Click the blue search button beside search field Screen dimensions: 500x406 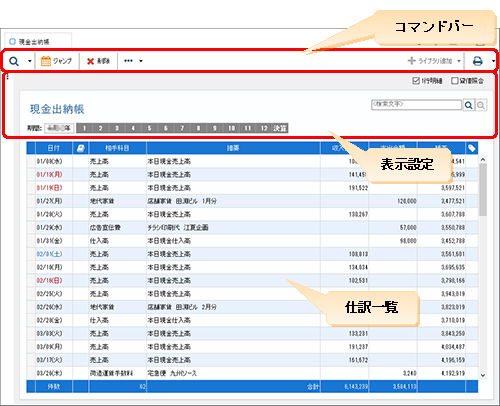[469, 105]
